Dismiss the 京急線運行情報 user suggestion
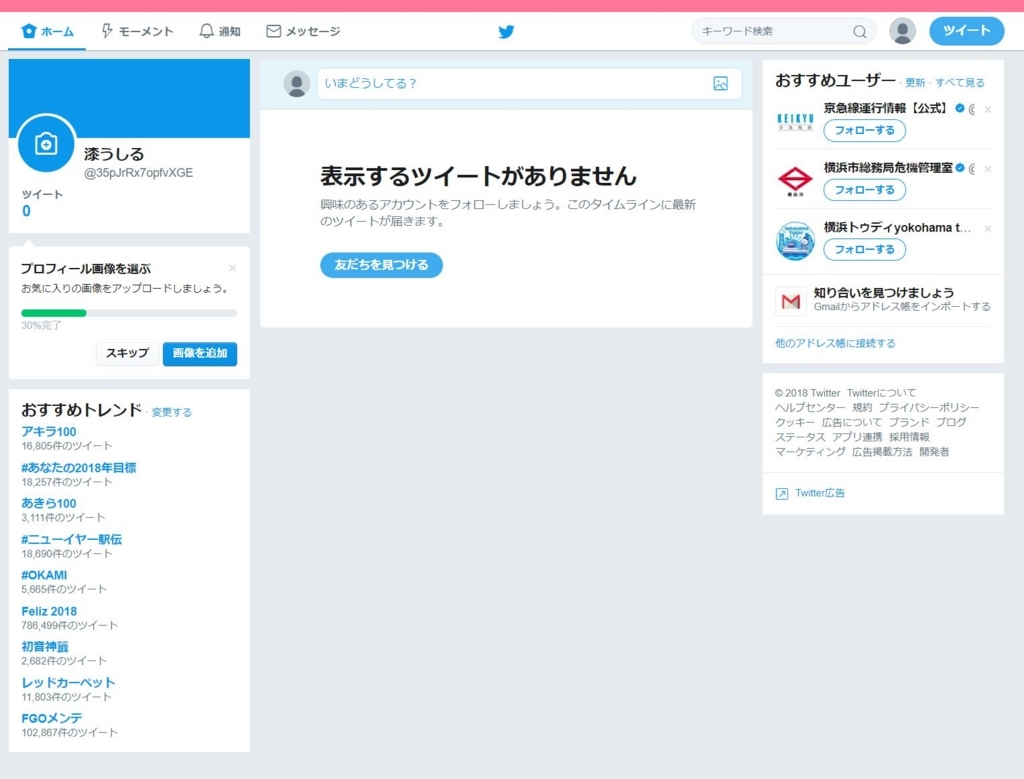Image resolution: width=1024 pixels, height=779 pixels. pos(988,109)
